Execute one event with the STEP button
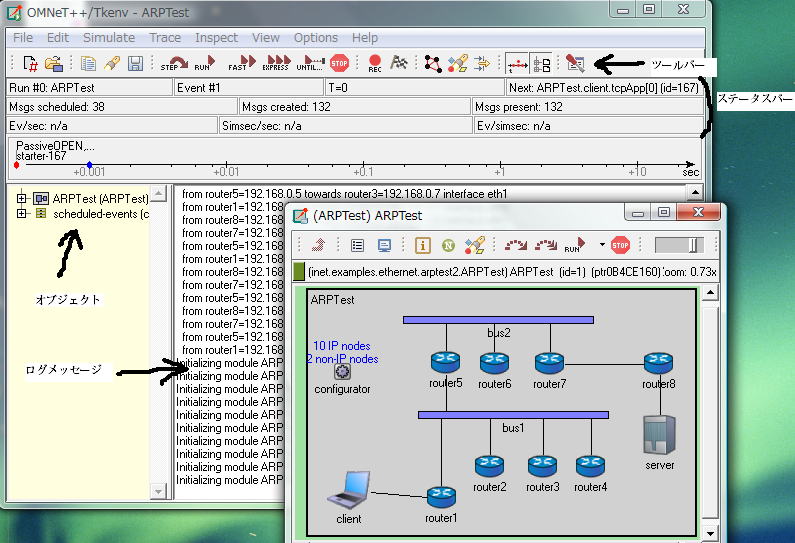This screenshot has width=795, height=543. tap(174, 63)
